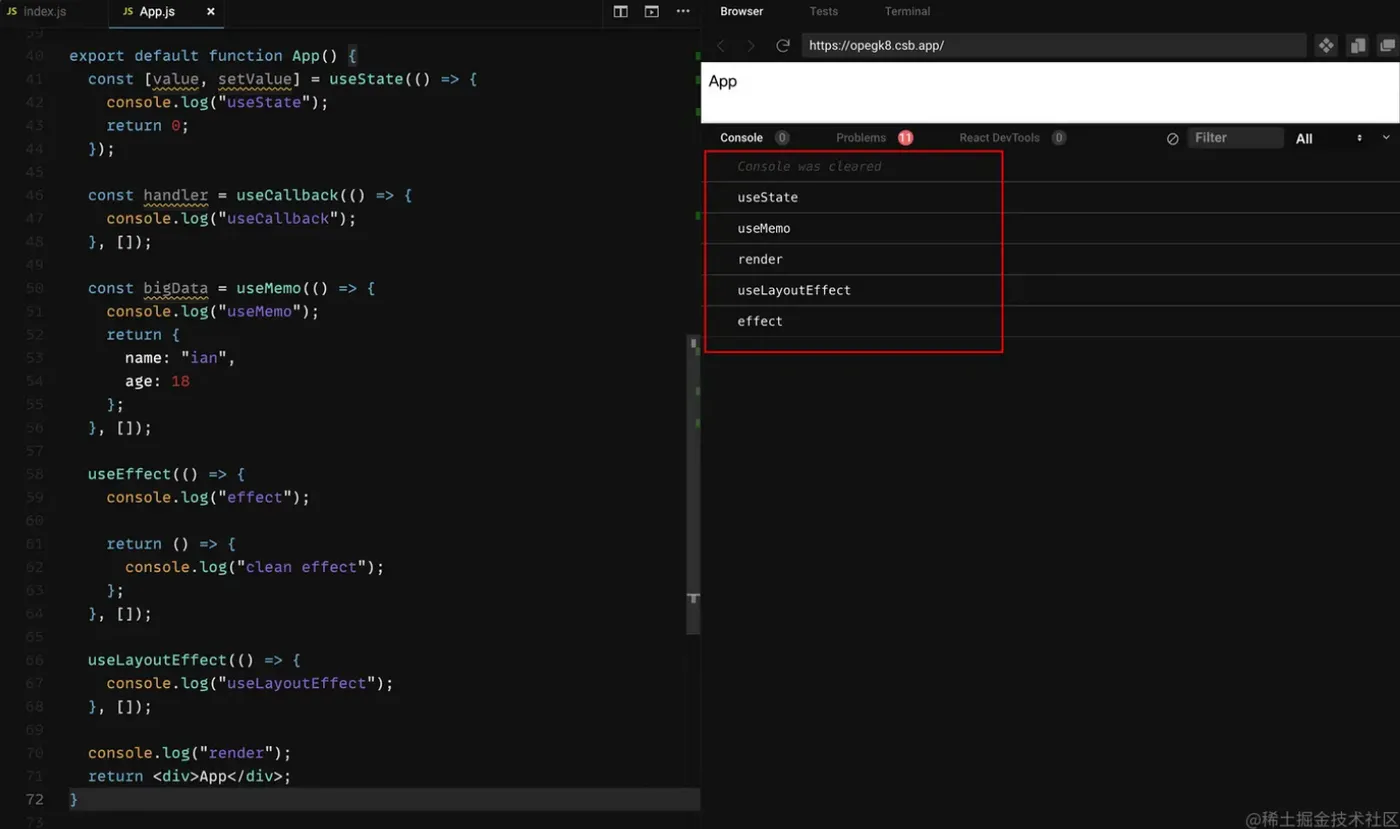Click the Problems count badge showing 11

(905, 138)
